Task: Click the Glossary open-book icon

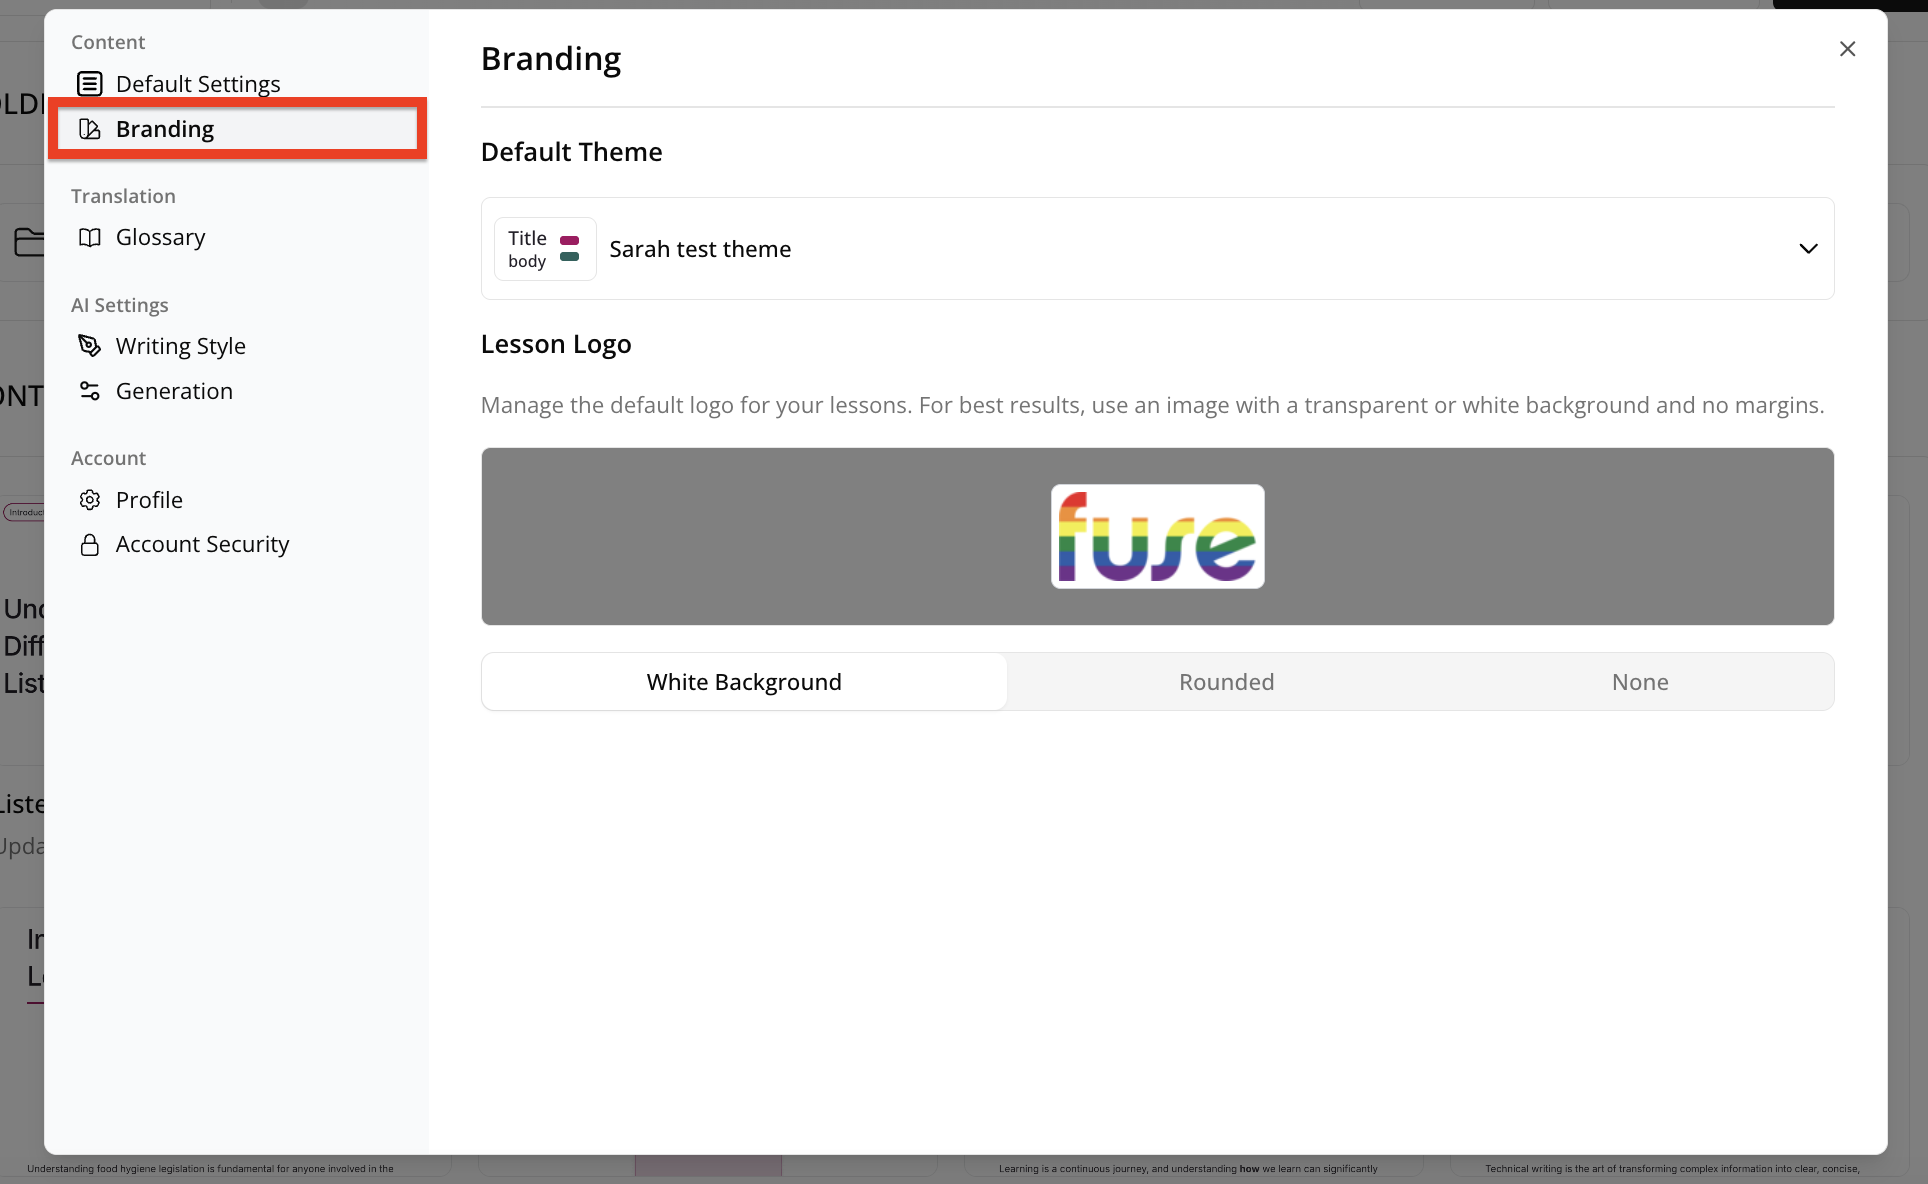Action: point(90,237)
